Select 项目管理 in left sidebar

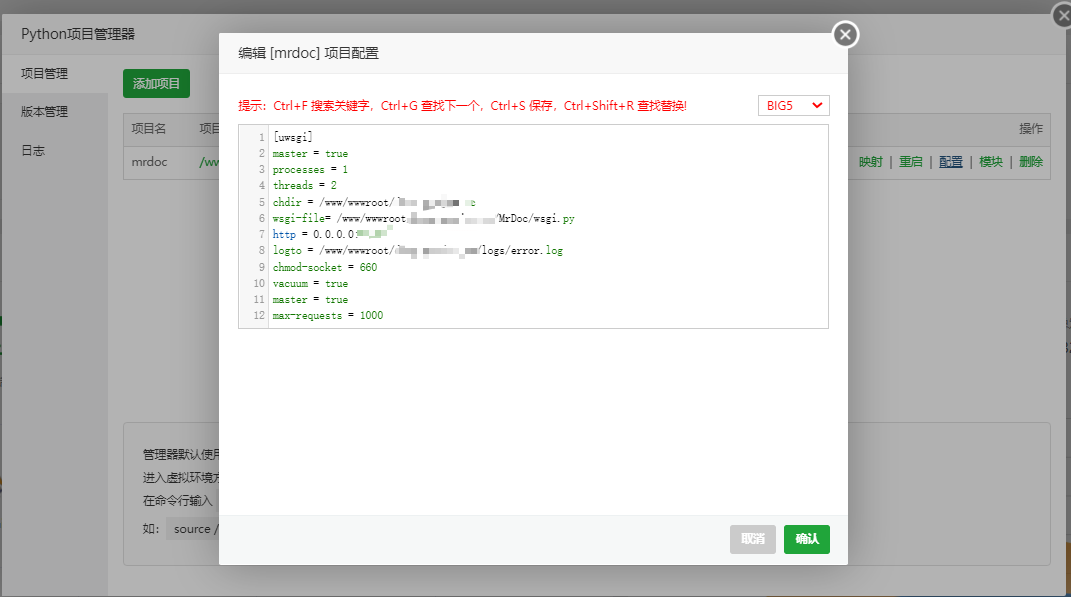44,73
